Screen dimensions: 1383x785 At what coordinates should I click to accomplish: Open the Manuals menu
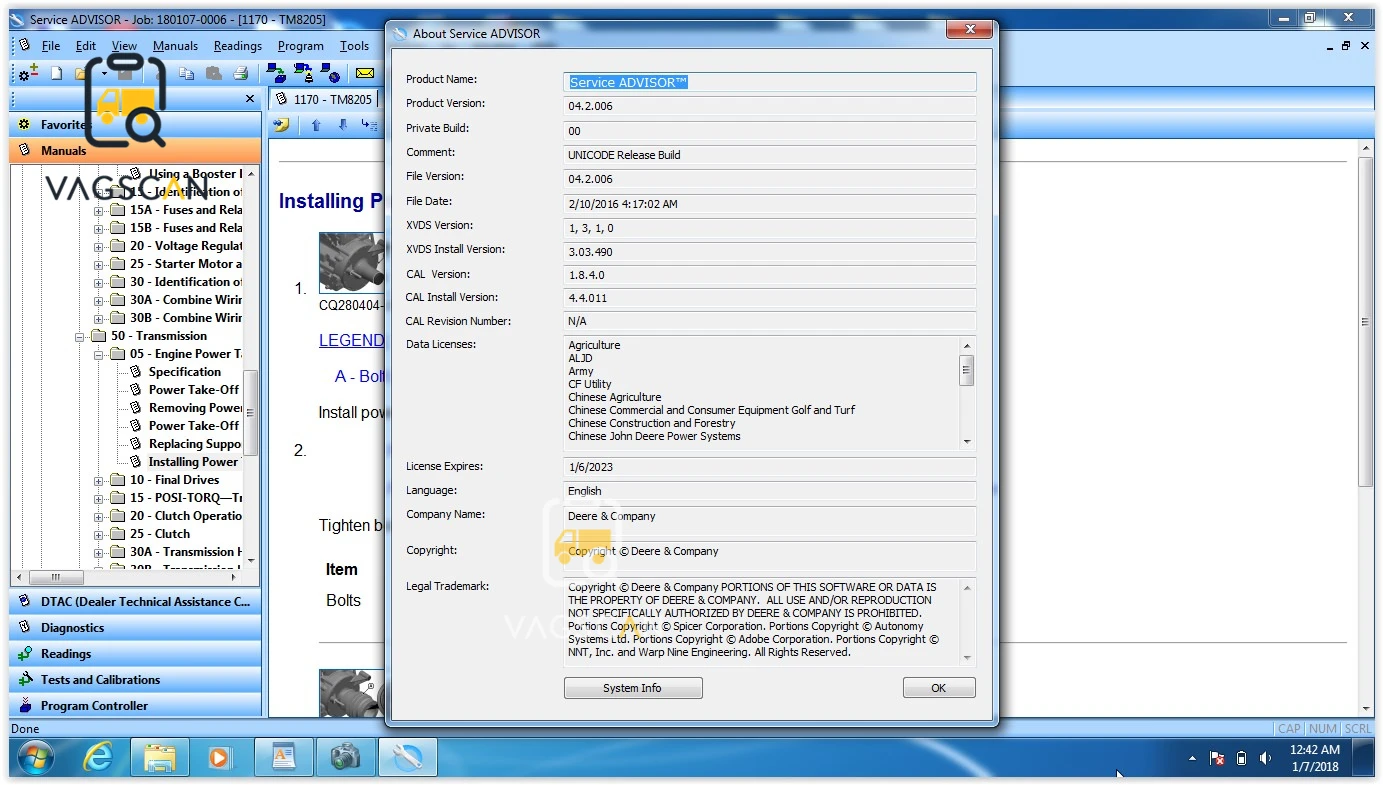(175, 46)
